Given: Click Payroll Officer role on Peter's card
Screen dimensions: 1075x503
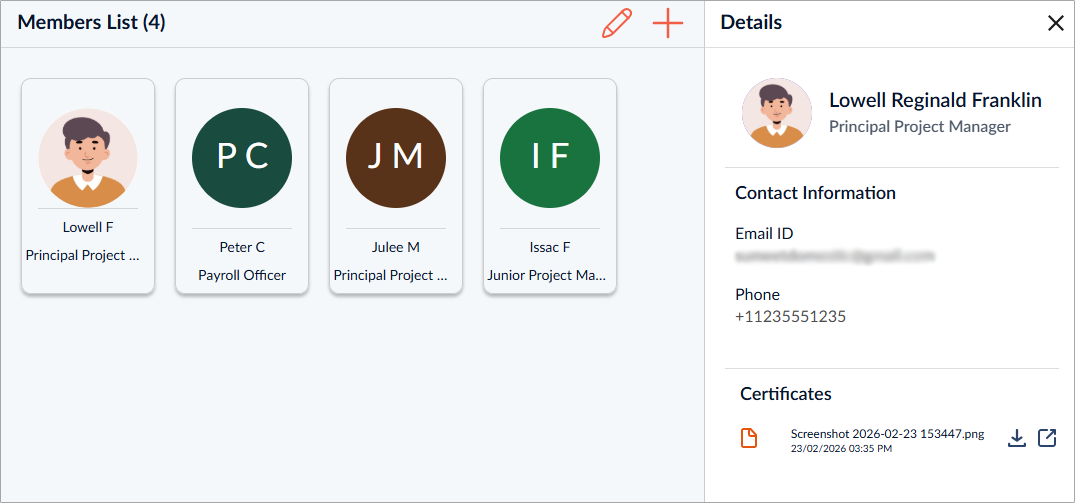Looking at the screenshot, I should click(x=242, y=275).
